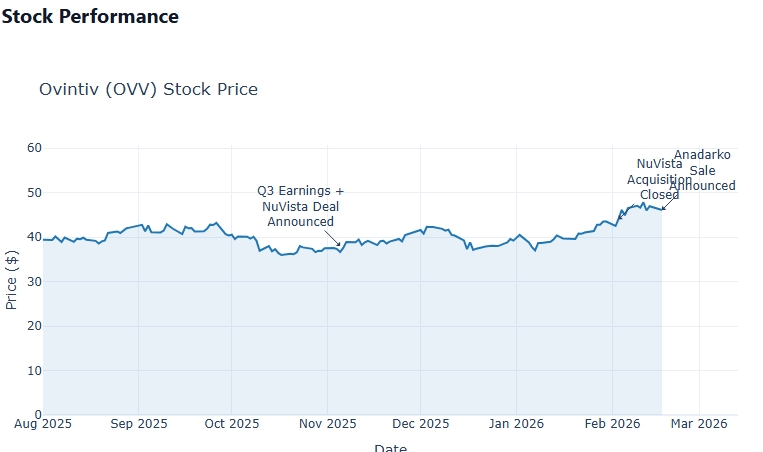Click the "Dec 2025" axis label
This screenshot has width=763, height=452.
(x=420, y=424)
